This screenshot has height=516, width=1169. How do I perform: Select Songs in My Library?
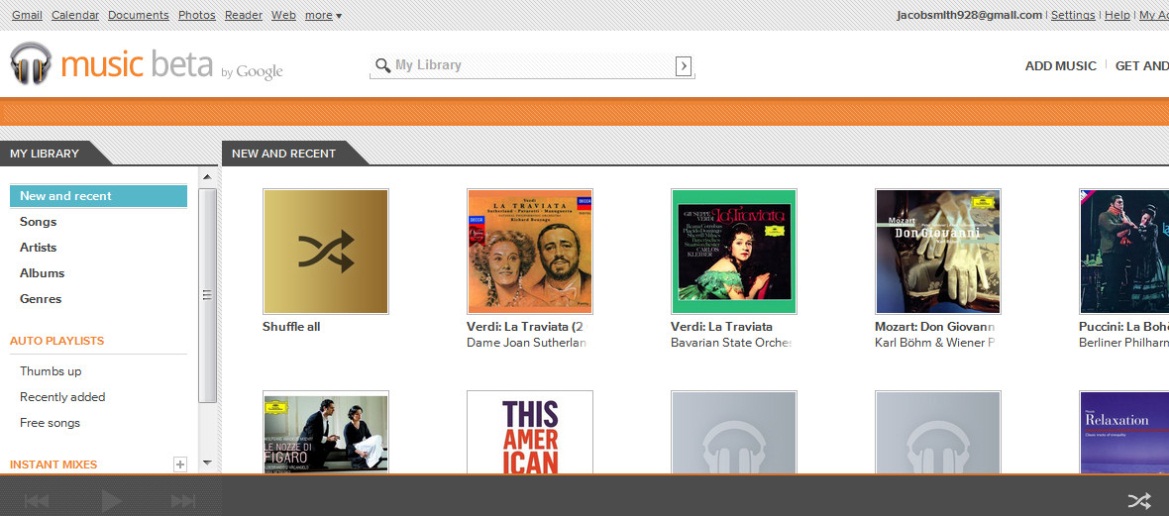38,221
